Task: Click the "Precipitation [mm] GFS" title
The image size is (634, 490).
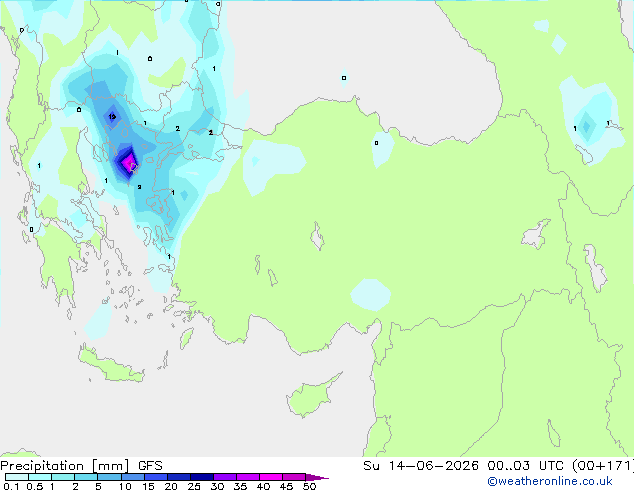Action: (81, 466)
